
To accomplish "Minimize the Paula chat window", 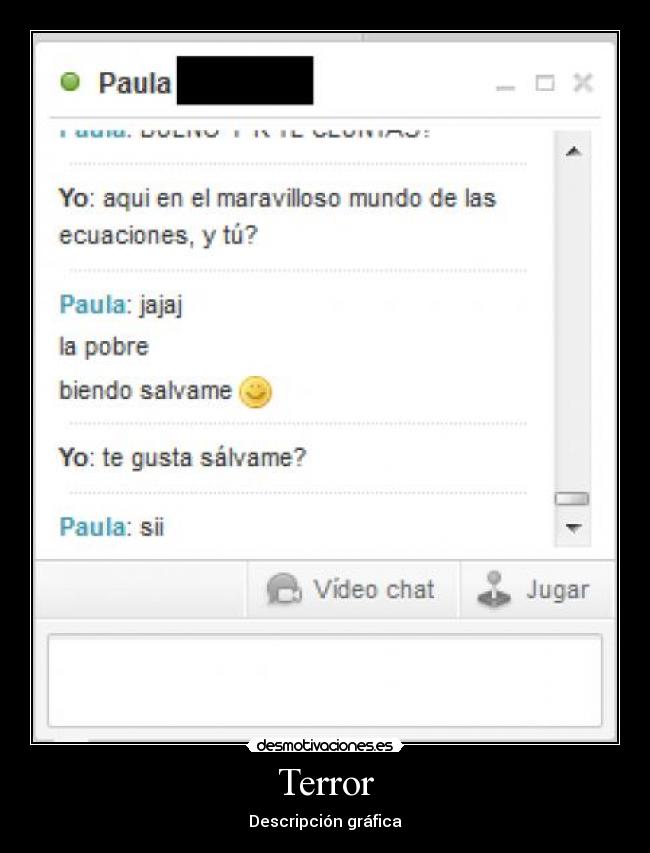I will coord(505,87).
